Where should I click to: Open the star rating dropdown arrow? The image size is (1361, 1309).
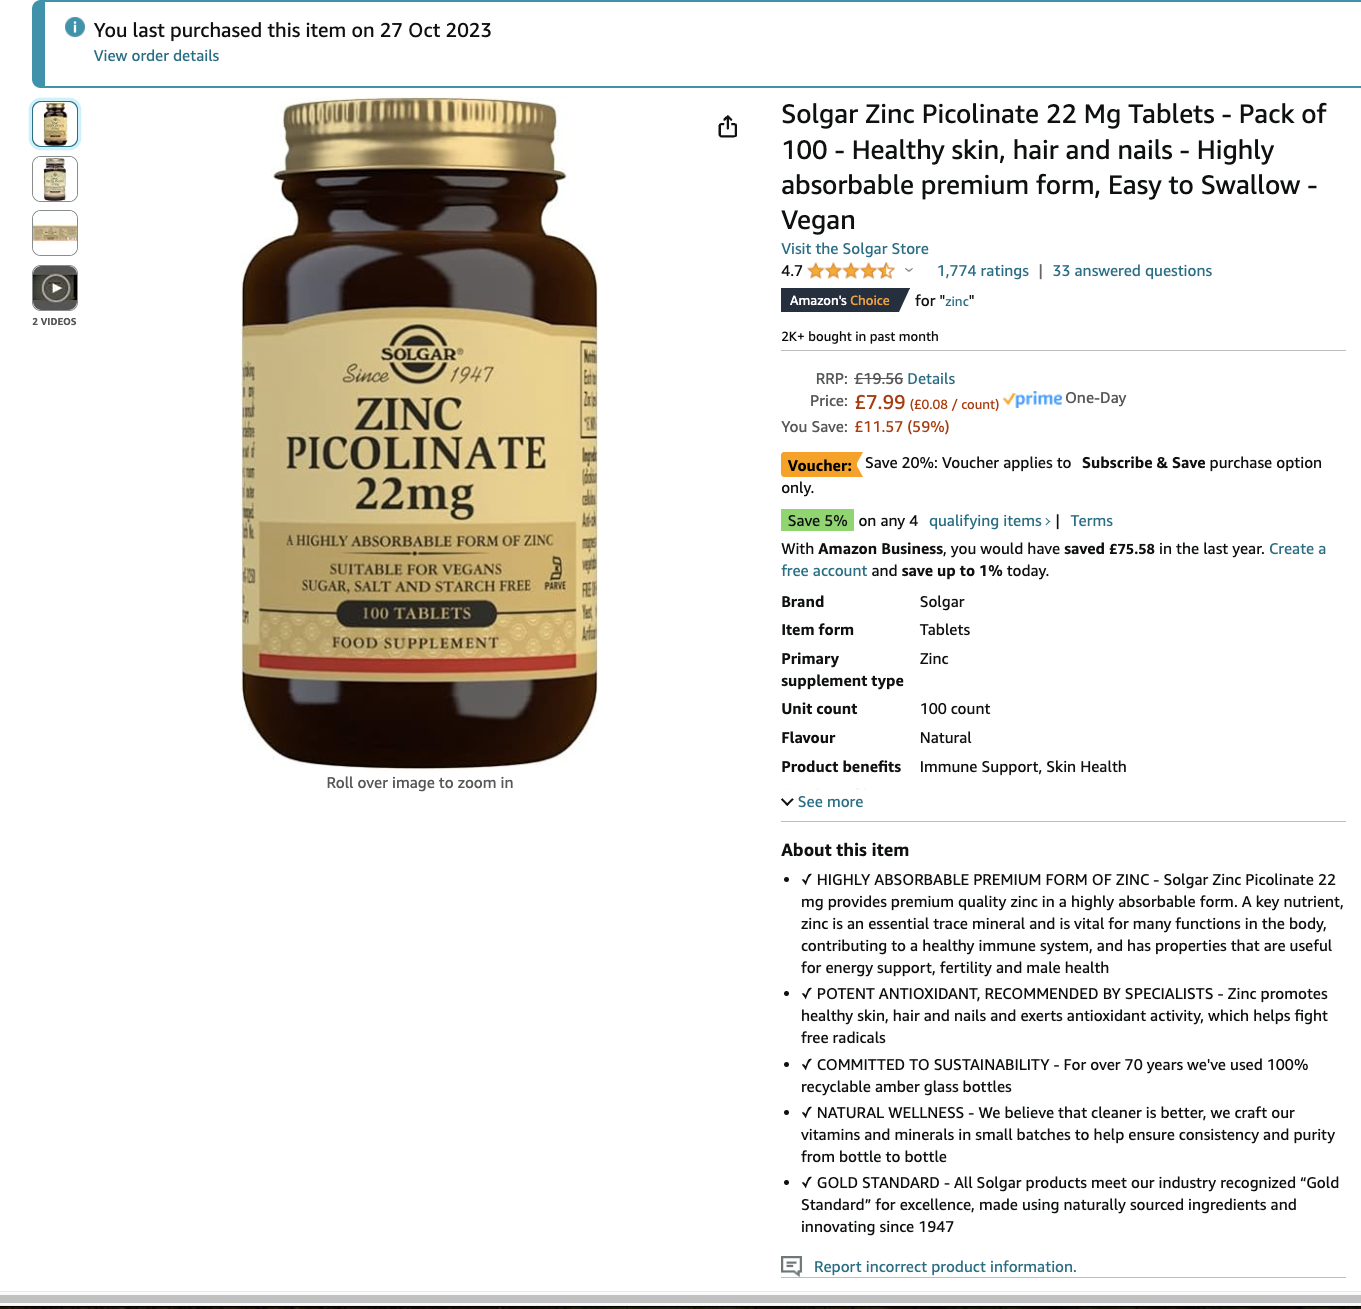909,270
